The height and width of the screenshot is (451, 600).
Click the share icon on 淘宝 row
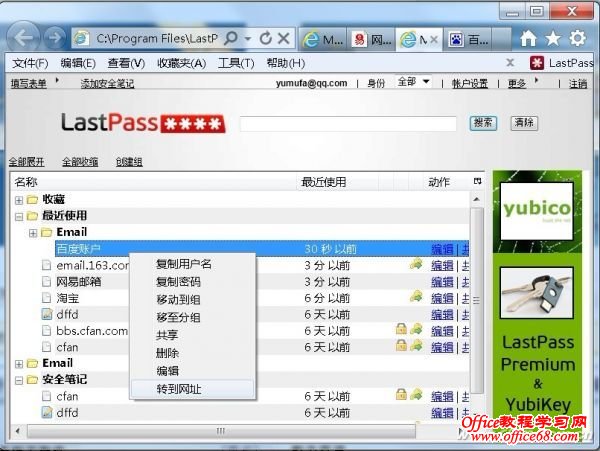point(416,296)
